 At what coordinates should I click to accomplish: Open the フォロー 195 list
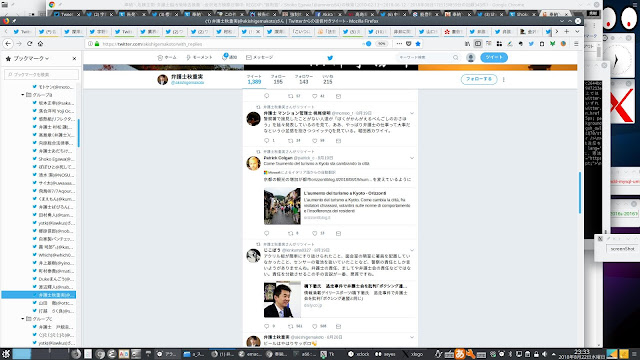click(x=278, y=80)
